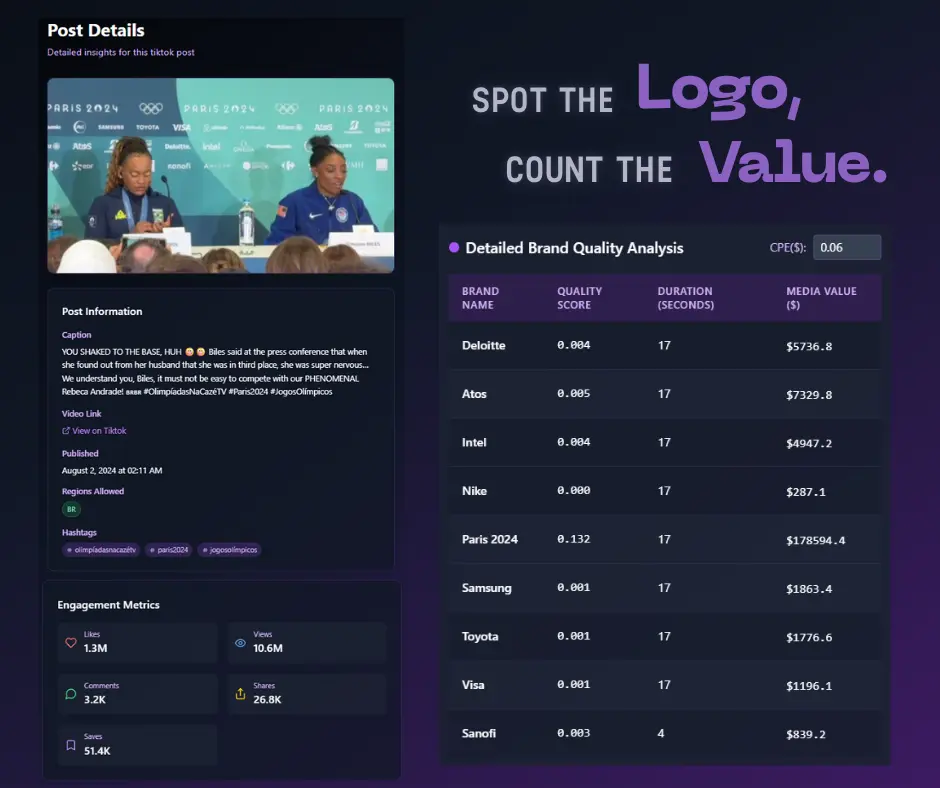
Task: Click the Views eye icon
Action: click(x=240, y=643)
